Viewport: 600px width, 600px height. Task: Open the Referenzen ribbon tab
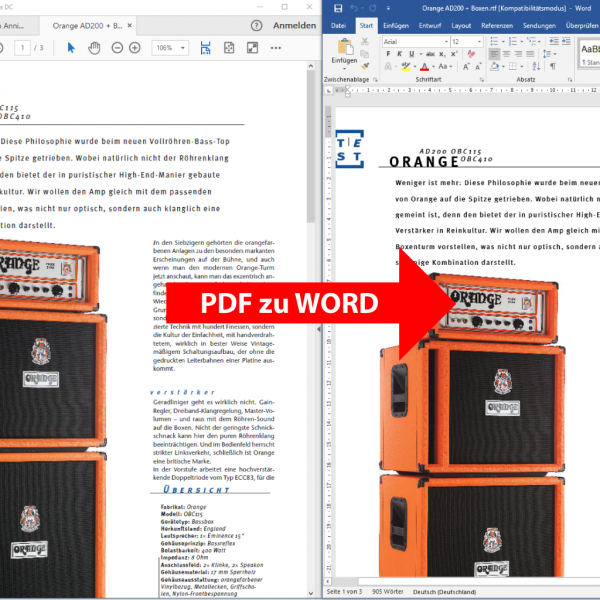click(497, 26)
